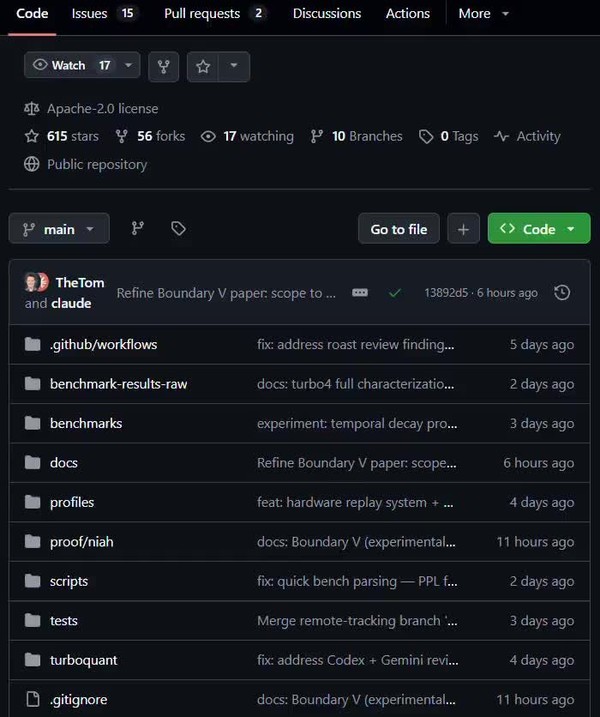Expand the commit message ellipsis

[360, 293]
